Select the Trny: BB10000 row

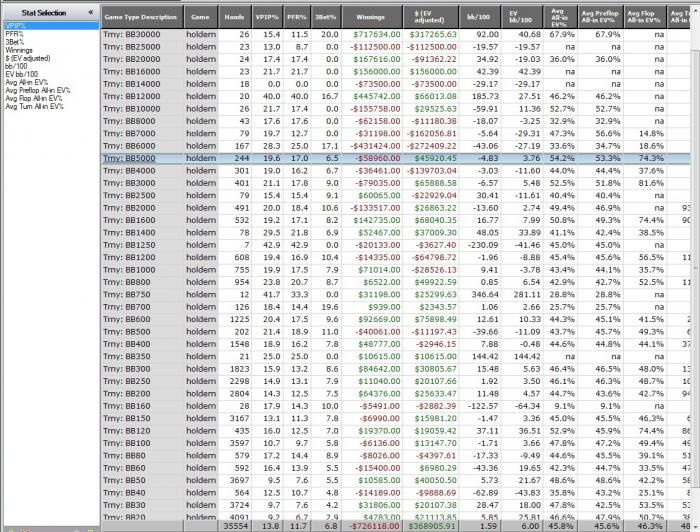click(x=396, y=109)
